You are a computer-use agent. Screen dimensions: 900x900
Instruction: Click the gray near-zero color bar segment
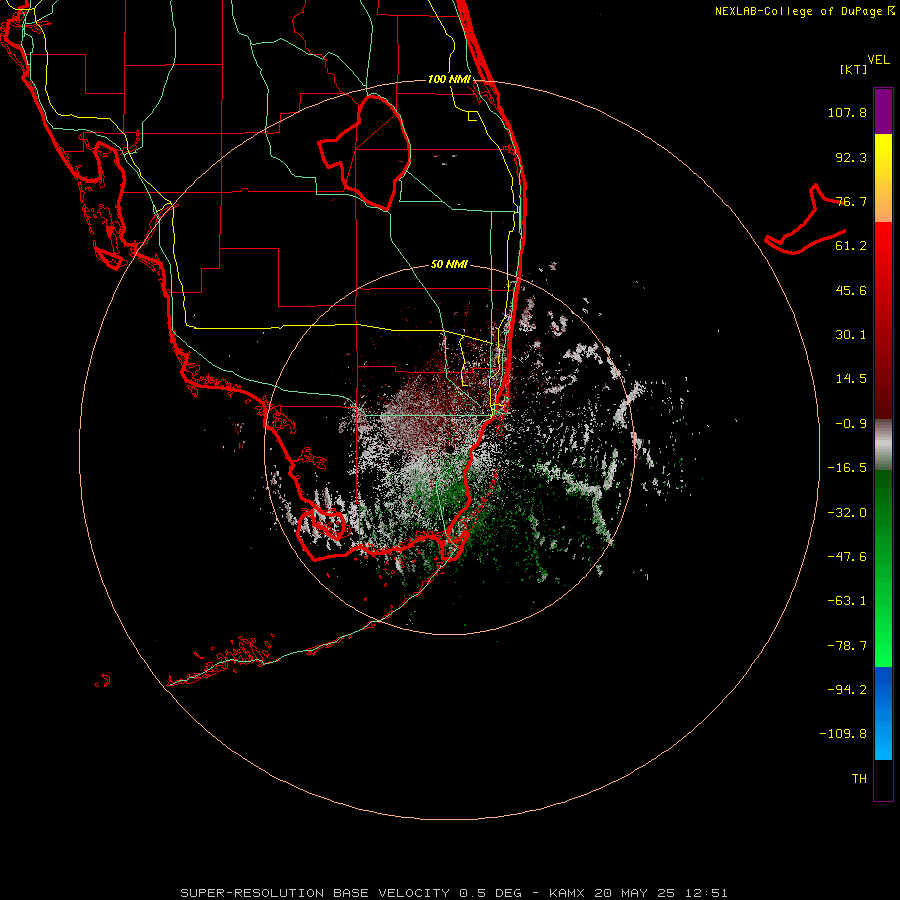[x=883, y=445]
